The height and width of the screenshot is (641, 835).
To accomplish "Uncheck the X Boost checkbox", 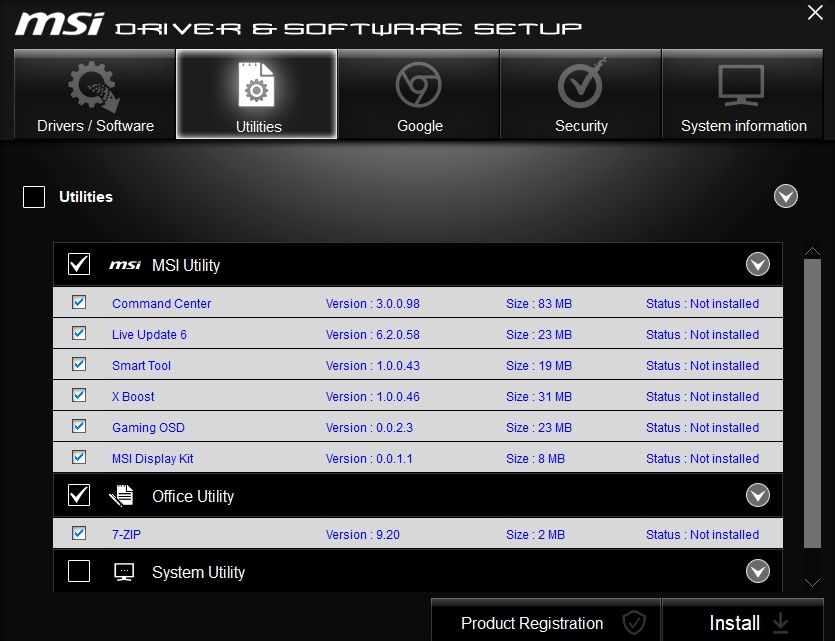I will tap(79, 395).
